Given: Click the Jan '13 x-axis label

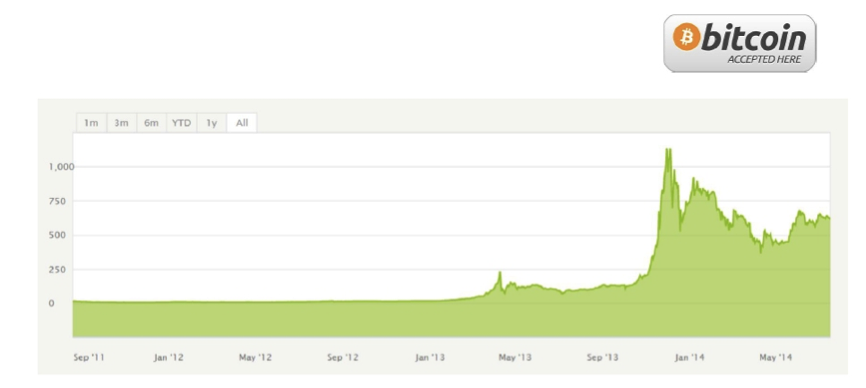Looking at the screenshot, I should click(430, 358).
